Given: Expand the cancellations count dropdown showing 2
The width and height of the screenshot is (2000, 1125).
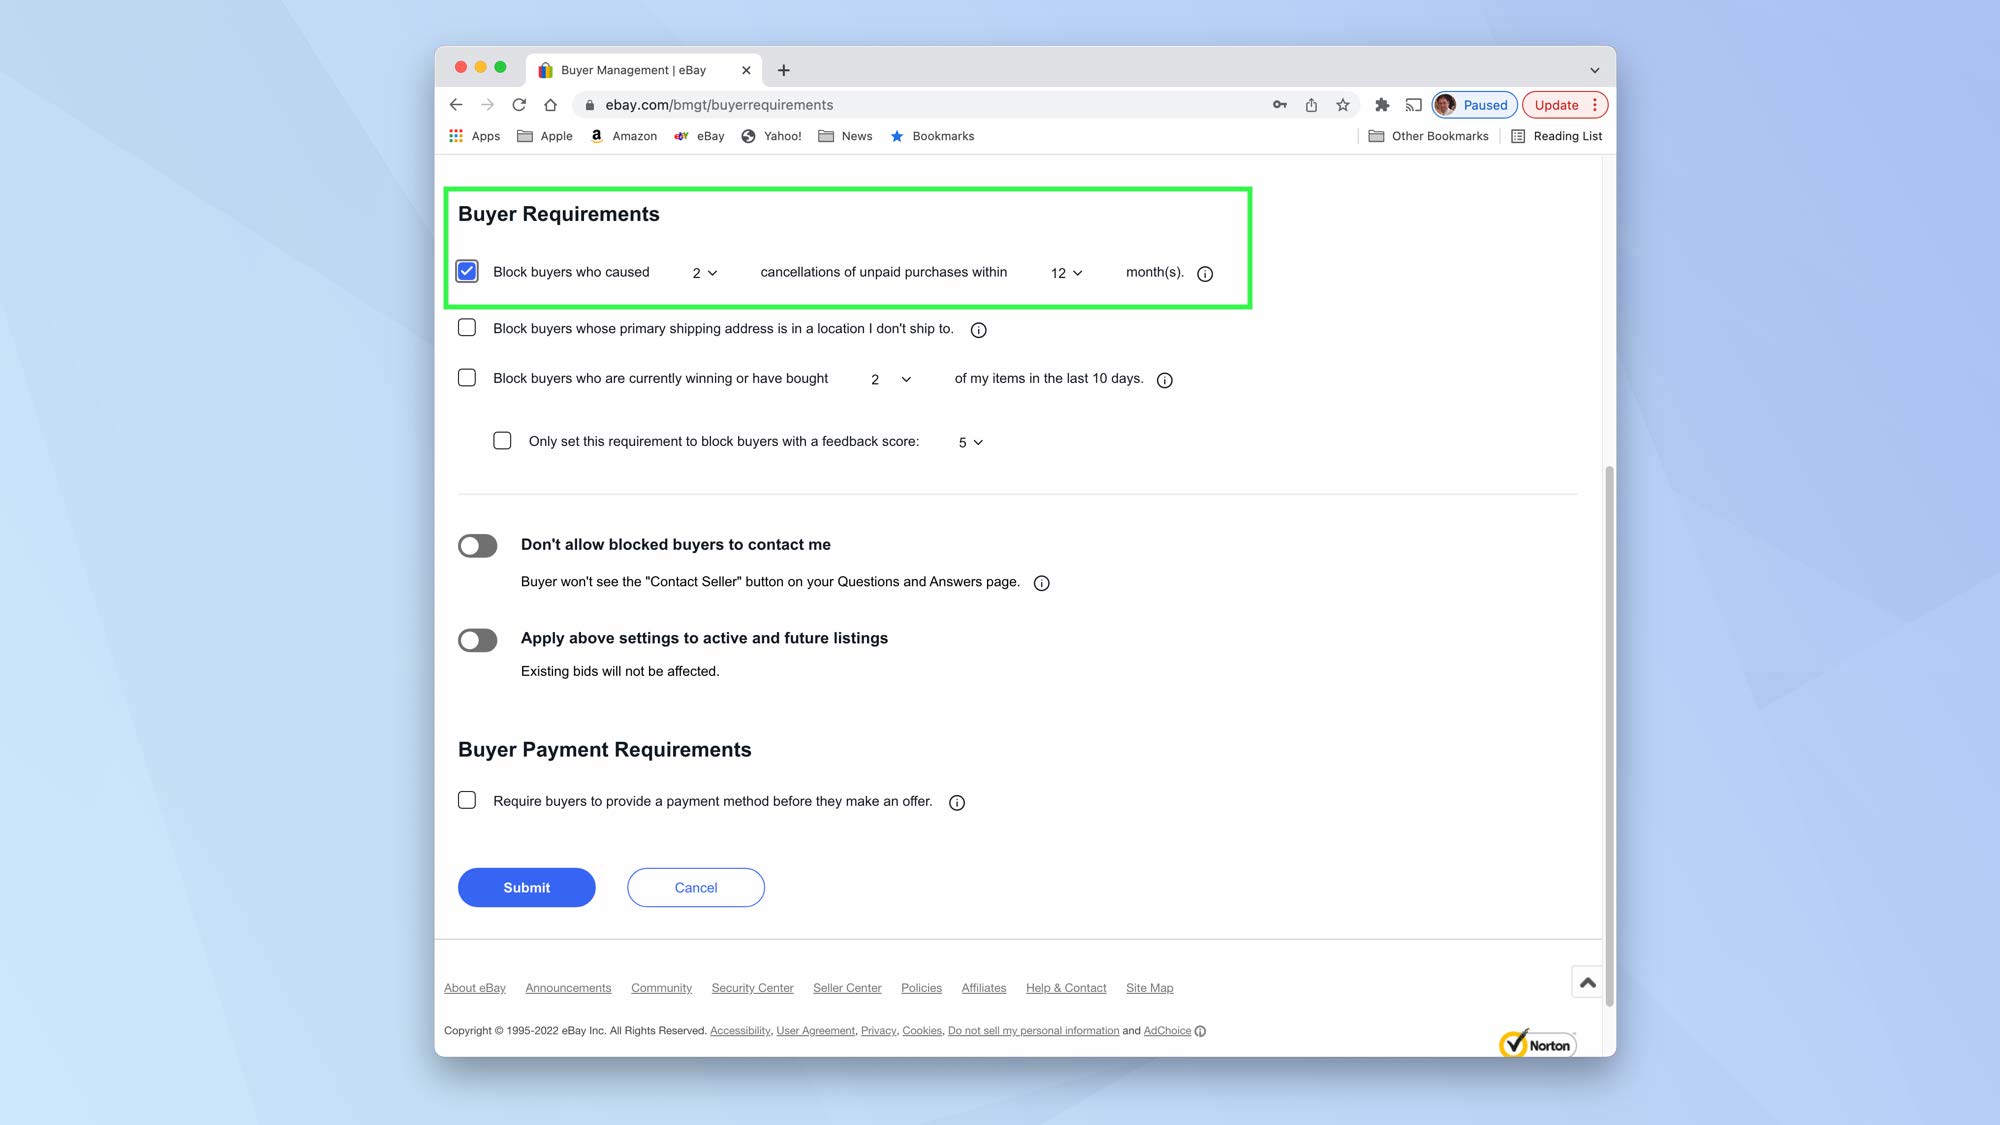Looking at the screenshot, I should pyautogui.click(x=703, y=272).
